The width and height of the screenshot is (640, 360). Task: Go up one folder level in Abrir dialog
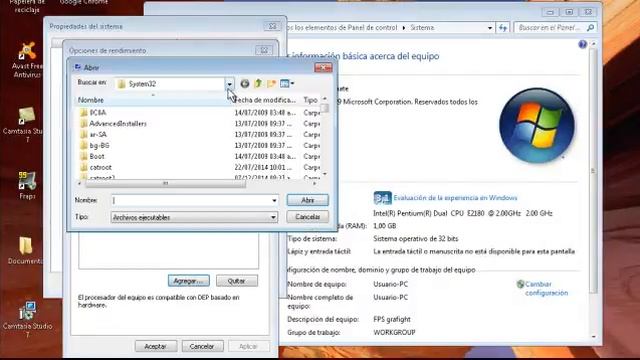coord(258,84)
